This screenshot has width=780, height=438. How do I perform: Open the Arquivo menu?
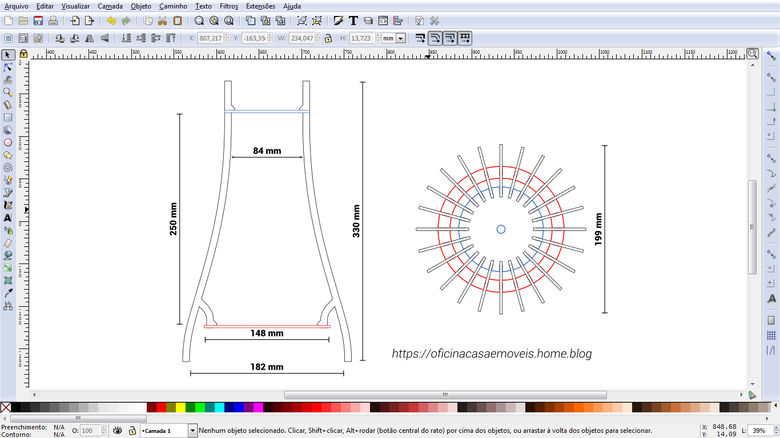coord(16,6)
